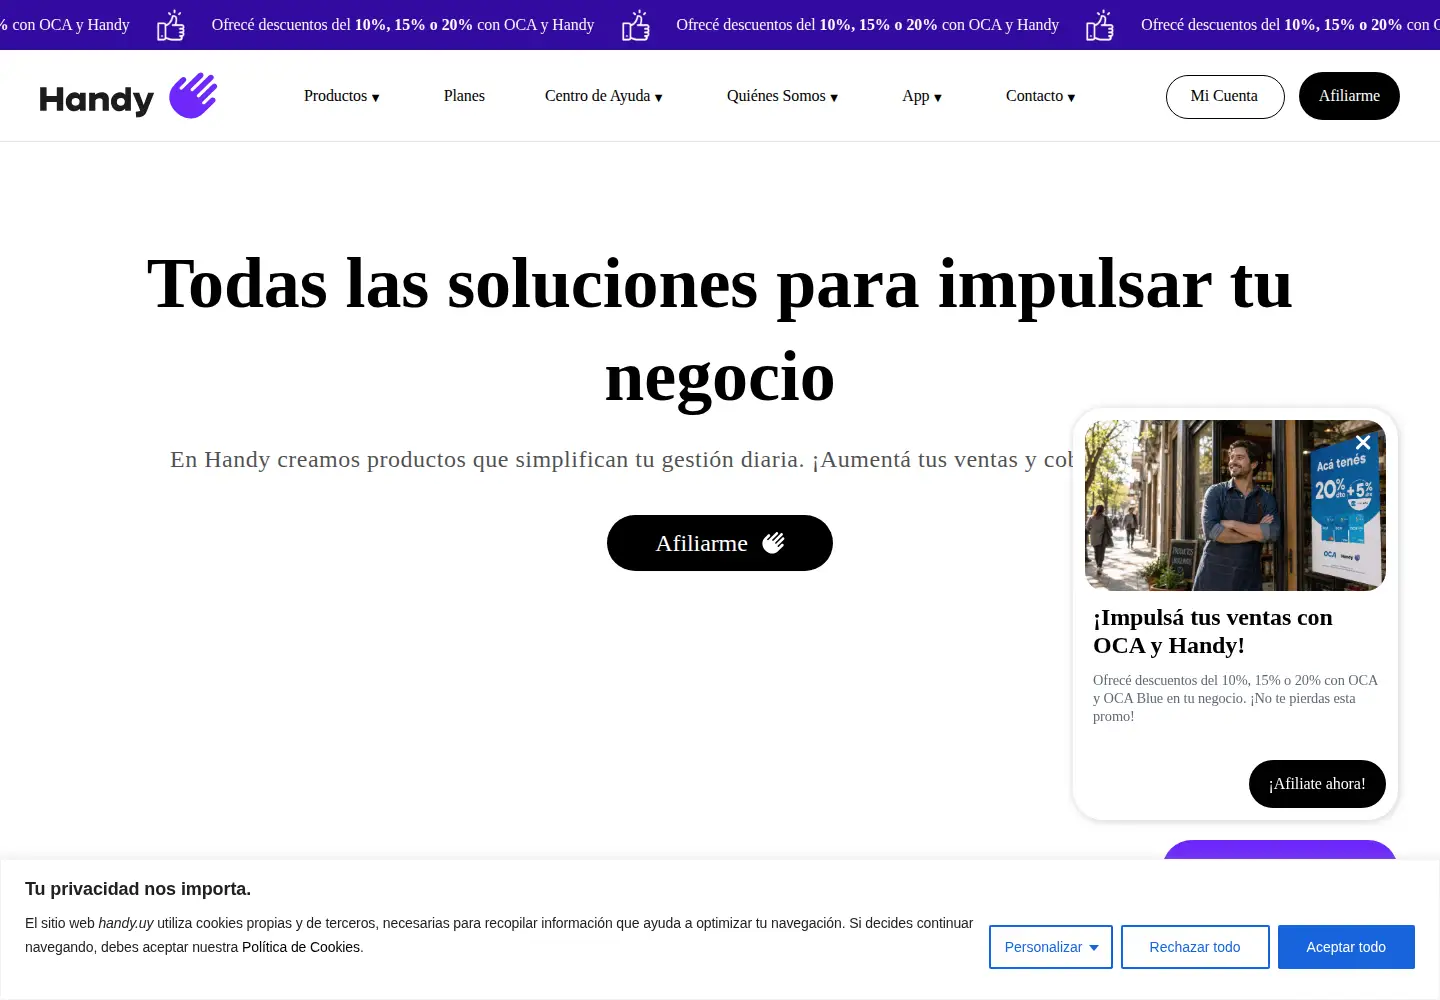
Task: Click the "Todas las soluciones para impulsar tu negocio" headline
Action: tap(720, 330)
